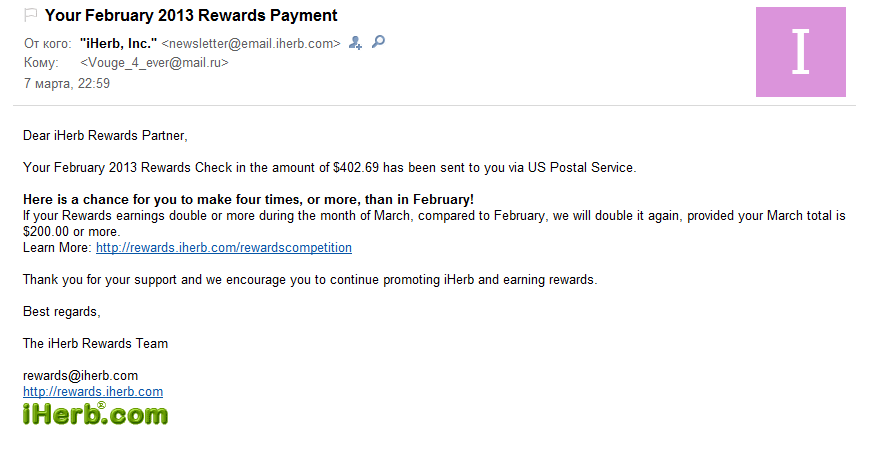Click sender name "iHerb, Inc."
This screenshot has width=870, height=461.
118,44
